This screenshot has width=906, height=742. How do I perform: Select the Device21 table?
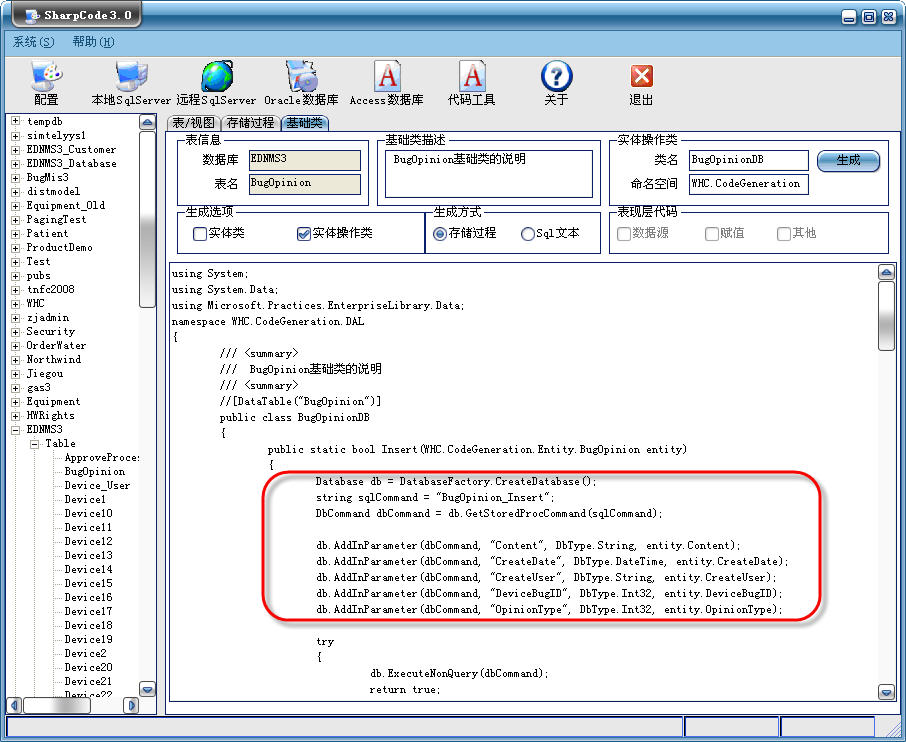coord(88,681)
